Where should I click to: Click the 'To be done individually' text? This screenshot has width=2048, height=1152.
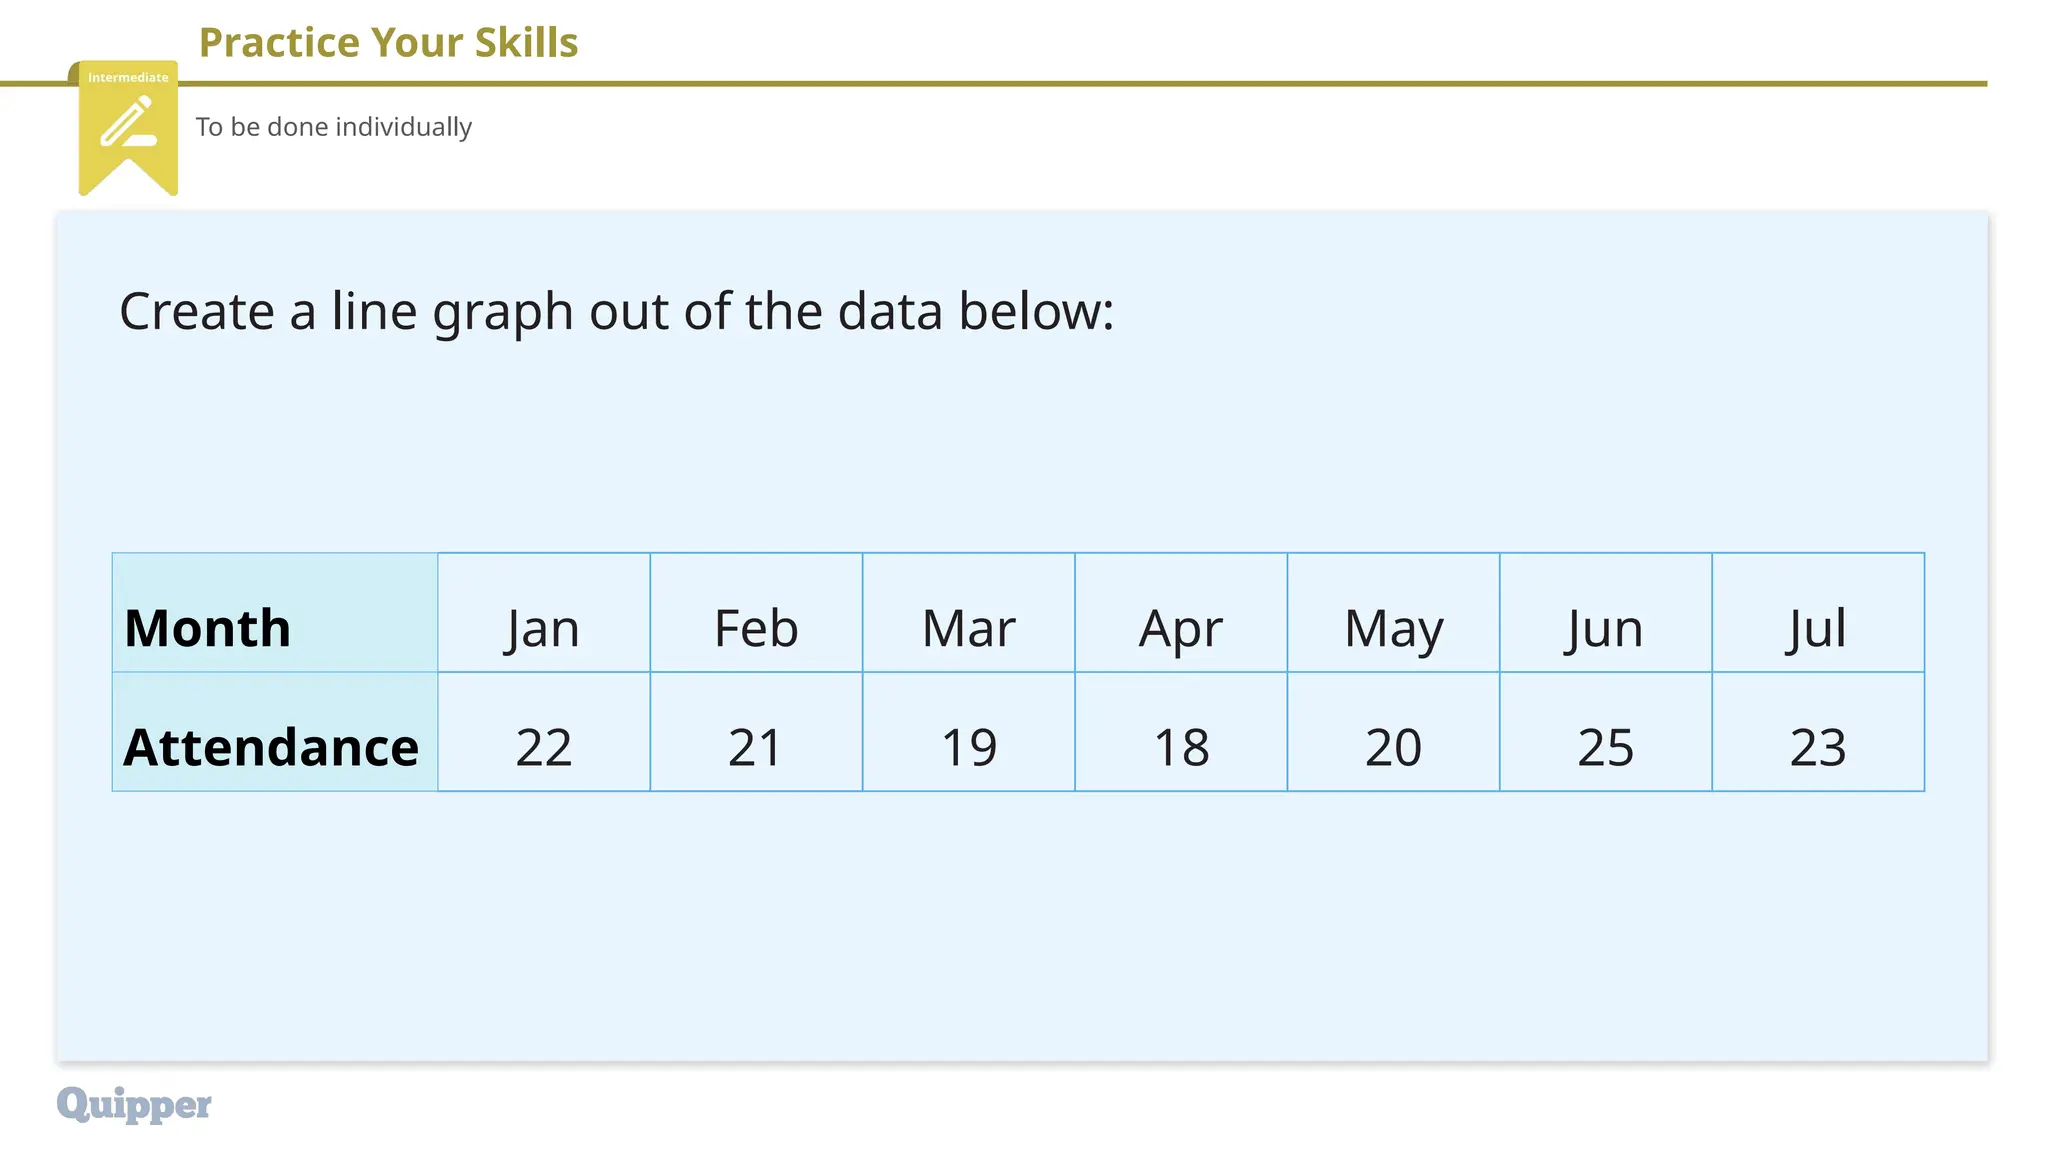point(333,127)
